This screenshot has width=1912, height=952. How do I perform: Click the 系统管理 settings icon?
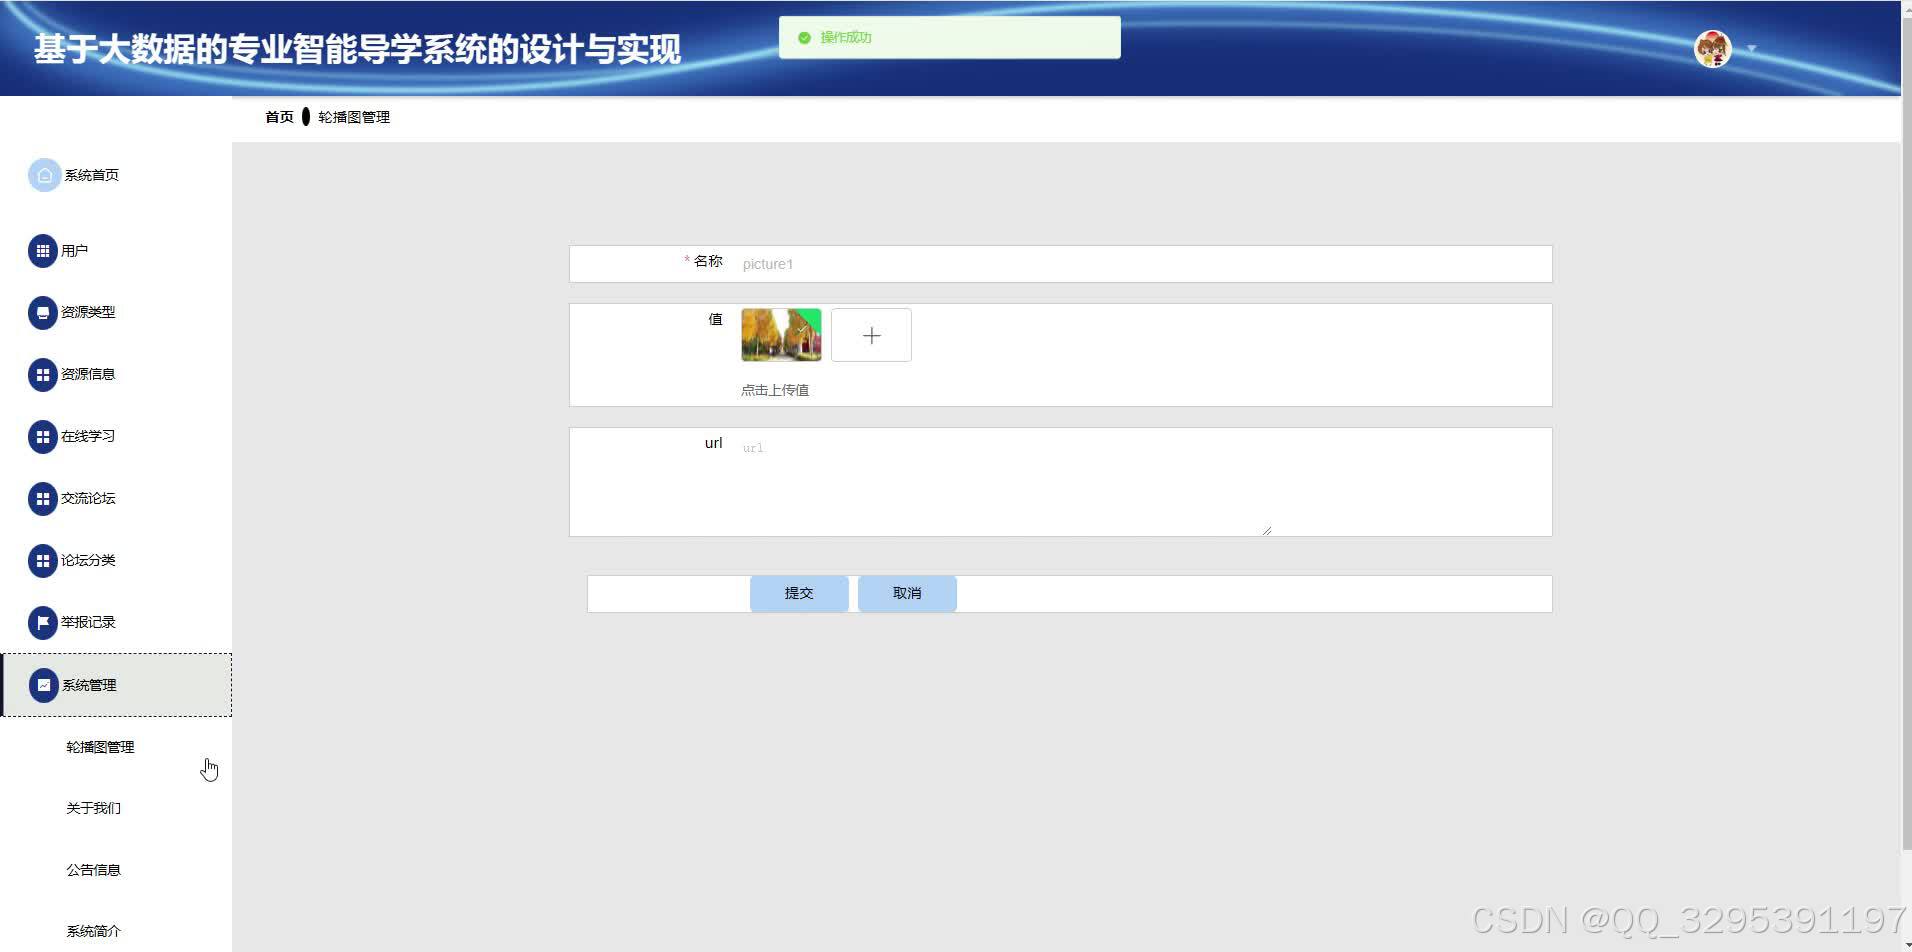coord(43,685)
